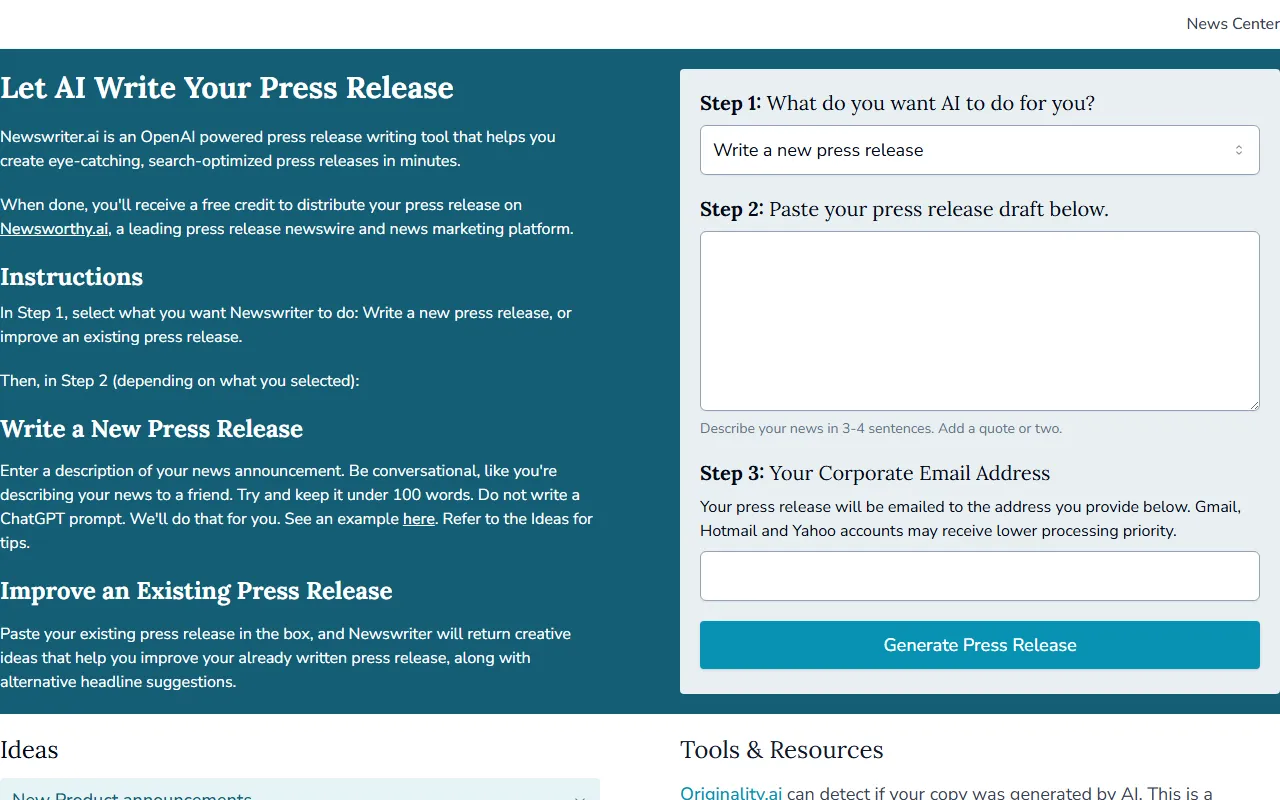Viewport: 1280px width, 800px height.
Task: Click the 'Improve an Existing Press Release' heading
Action: tap(196, 591)
